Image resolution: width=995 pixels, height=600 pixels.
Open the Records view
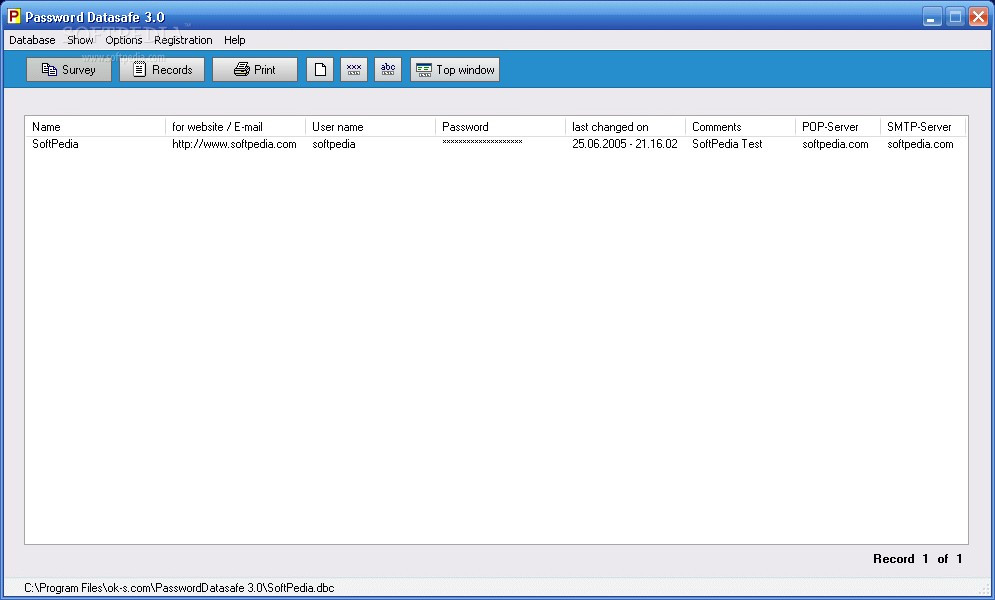[162, 70]
